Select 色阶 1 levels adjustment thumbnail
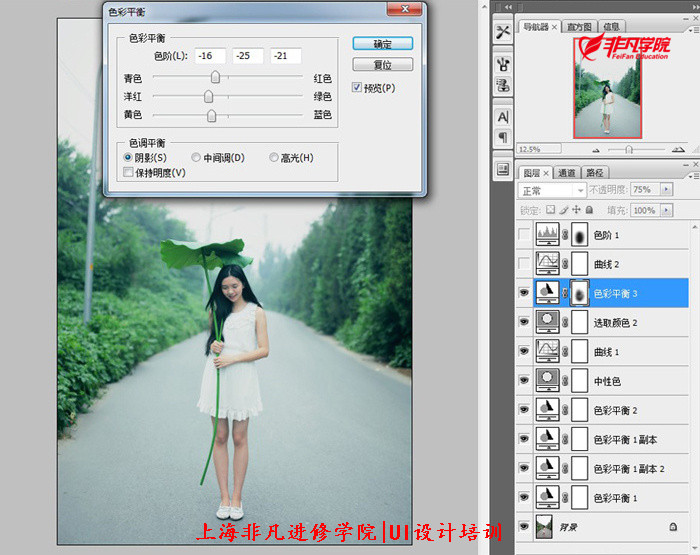 (x=547, y=234)
